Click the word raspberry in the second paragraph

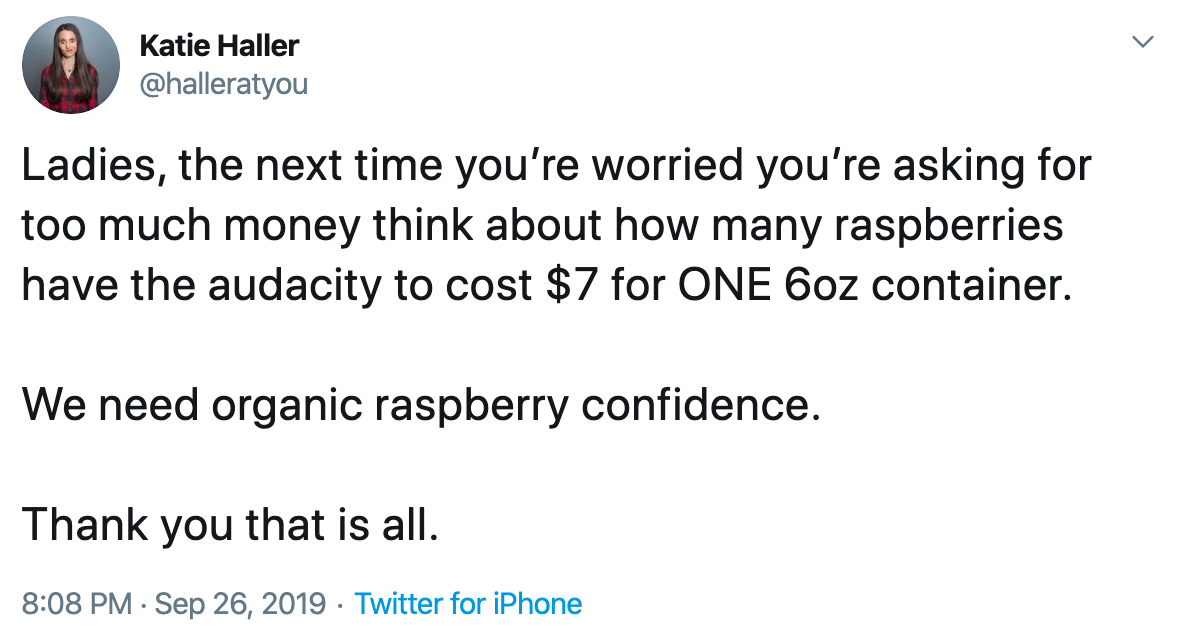click(x=472, y=406)
